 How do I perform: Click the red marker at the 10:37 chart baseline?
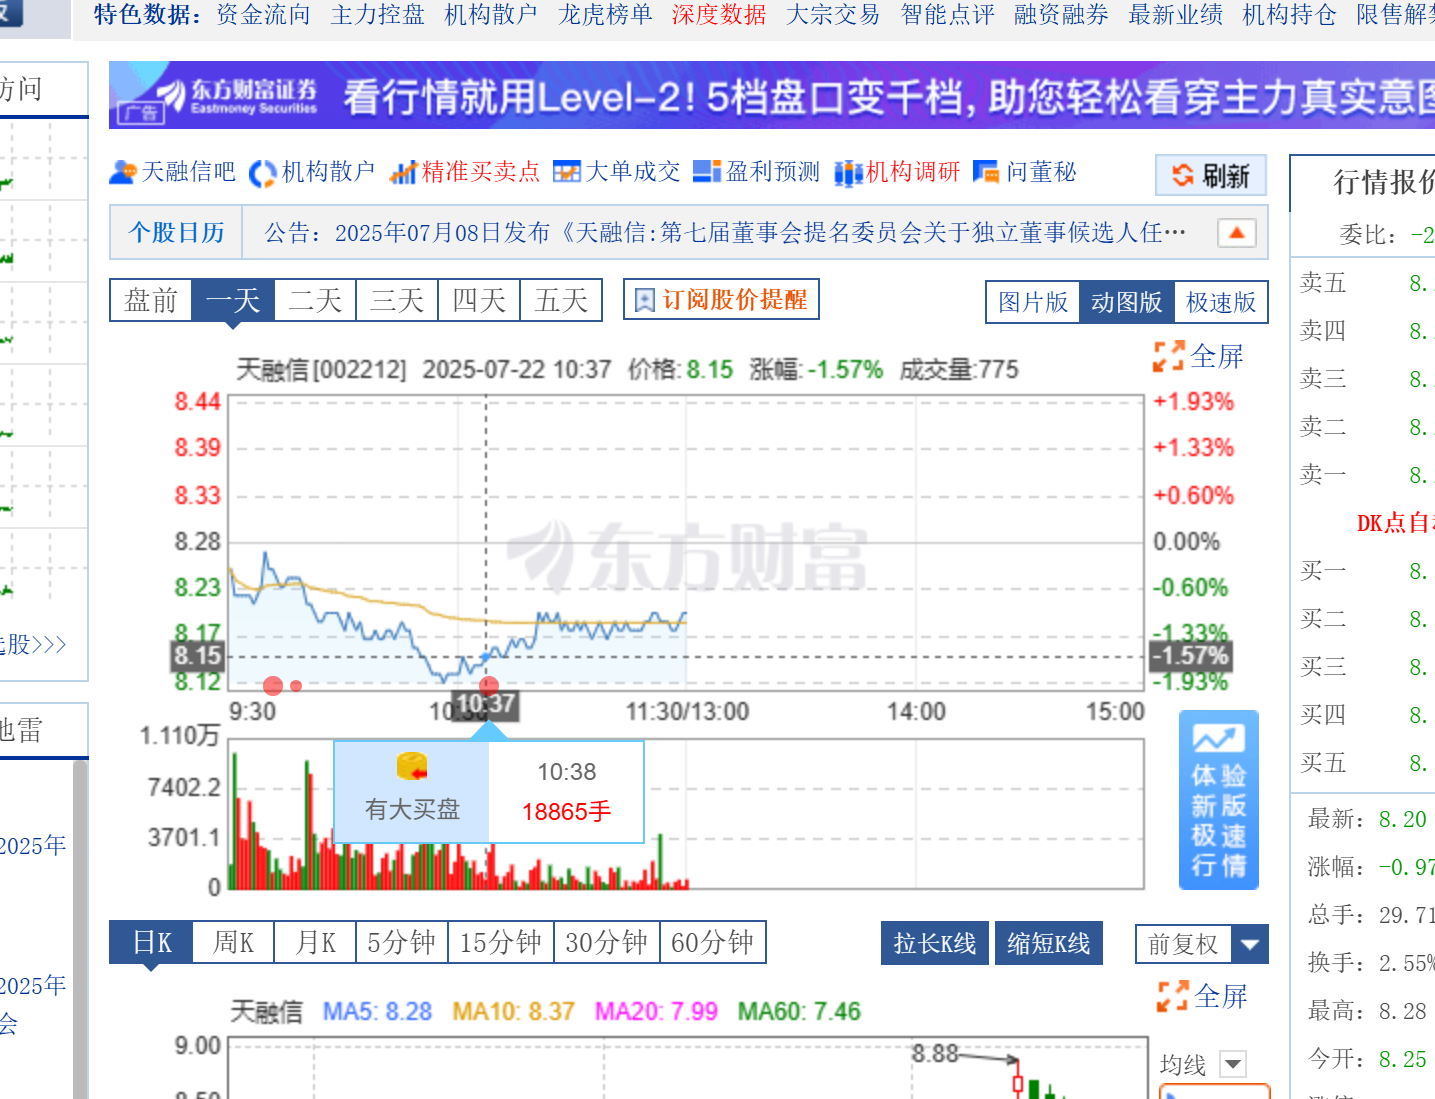pos(489,685)
